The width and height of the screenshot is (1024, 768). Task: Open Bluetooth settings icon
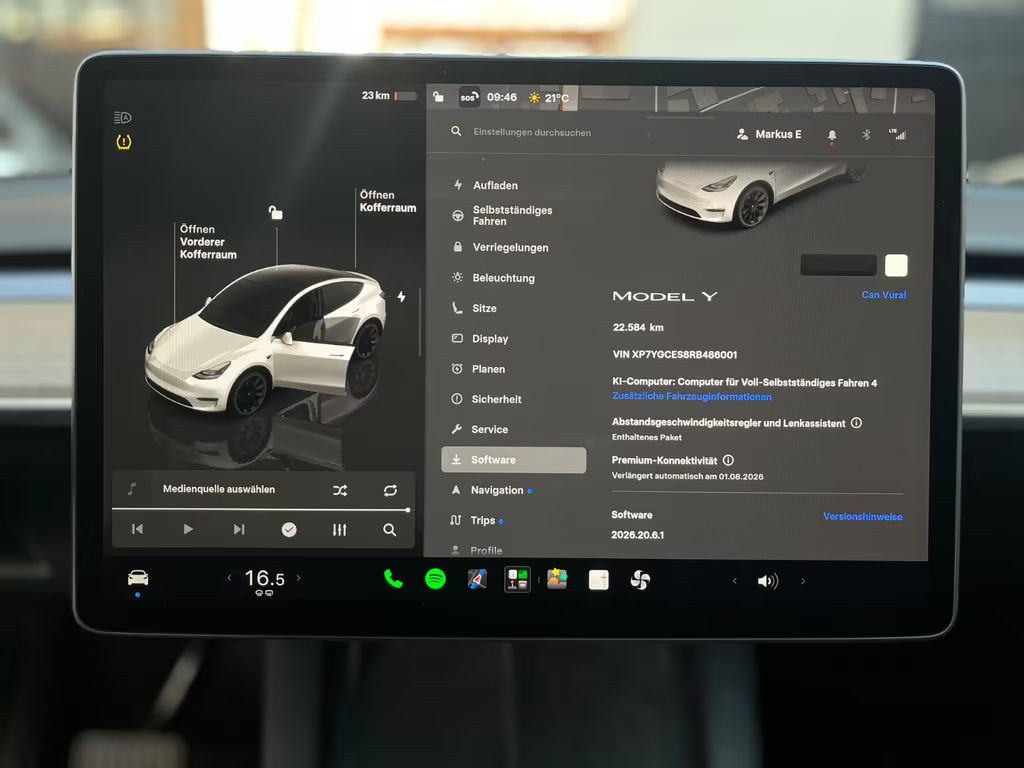pyautogui.click(x=866, y=135)
